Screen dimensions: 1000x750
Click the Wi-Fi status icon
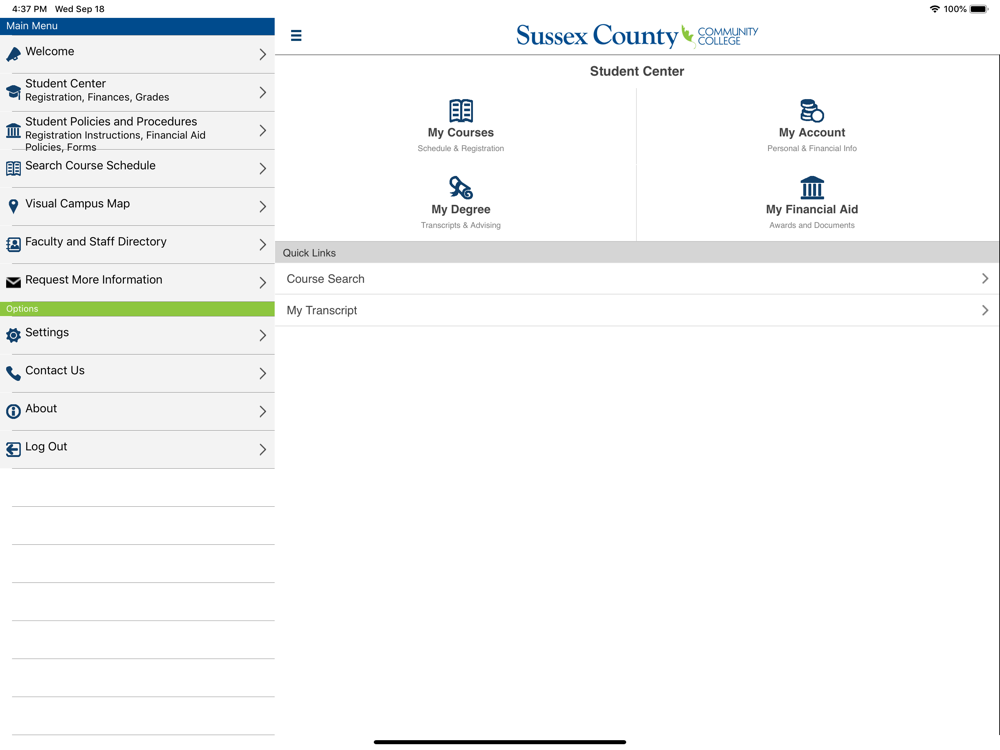coord(934,9)
